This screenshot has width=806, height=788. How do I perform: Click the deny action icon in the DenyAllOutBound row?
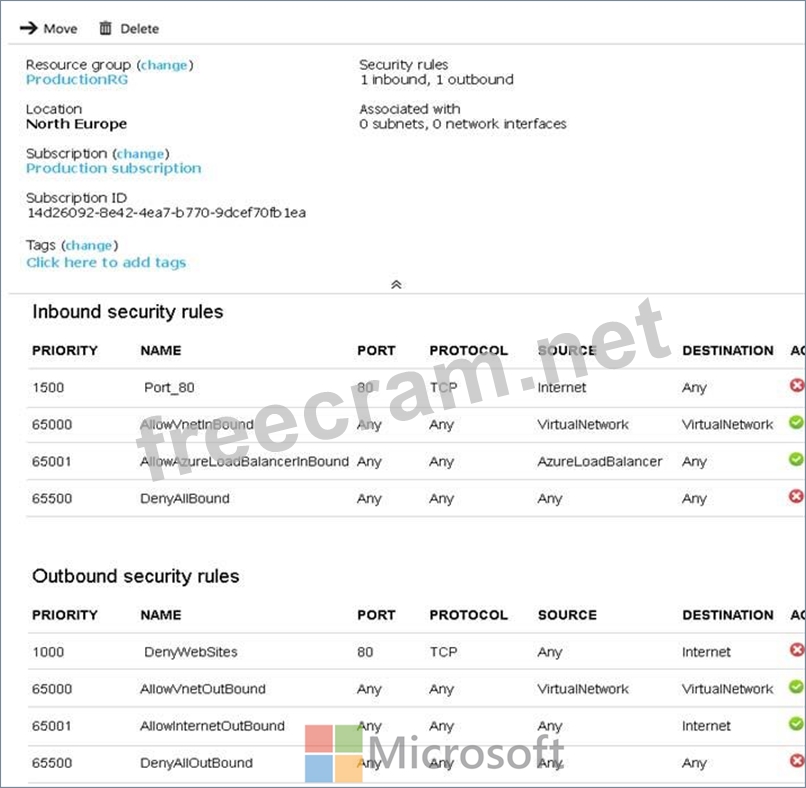coord(796,761)
